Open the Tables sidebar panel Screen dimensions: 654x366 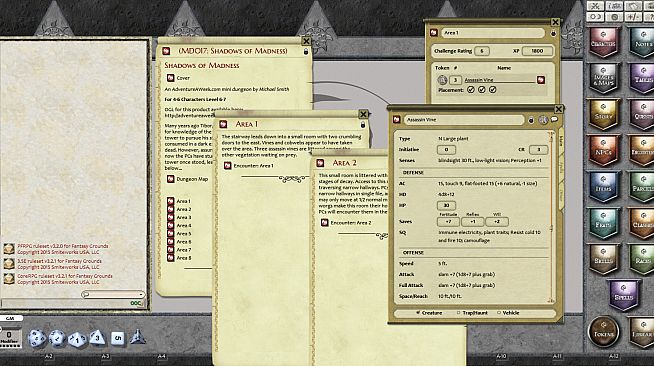tap(642, 78)
